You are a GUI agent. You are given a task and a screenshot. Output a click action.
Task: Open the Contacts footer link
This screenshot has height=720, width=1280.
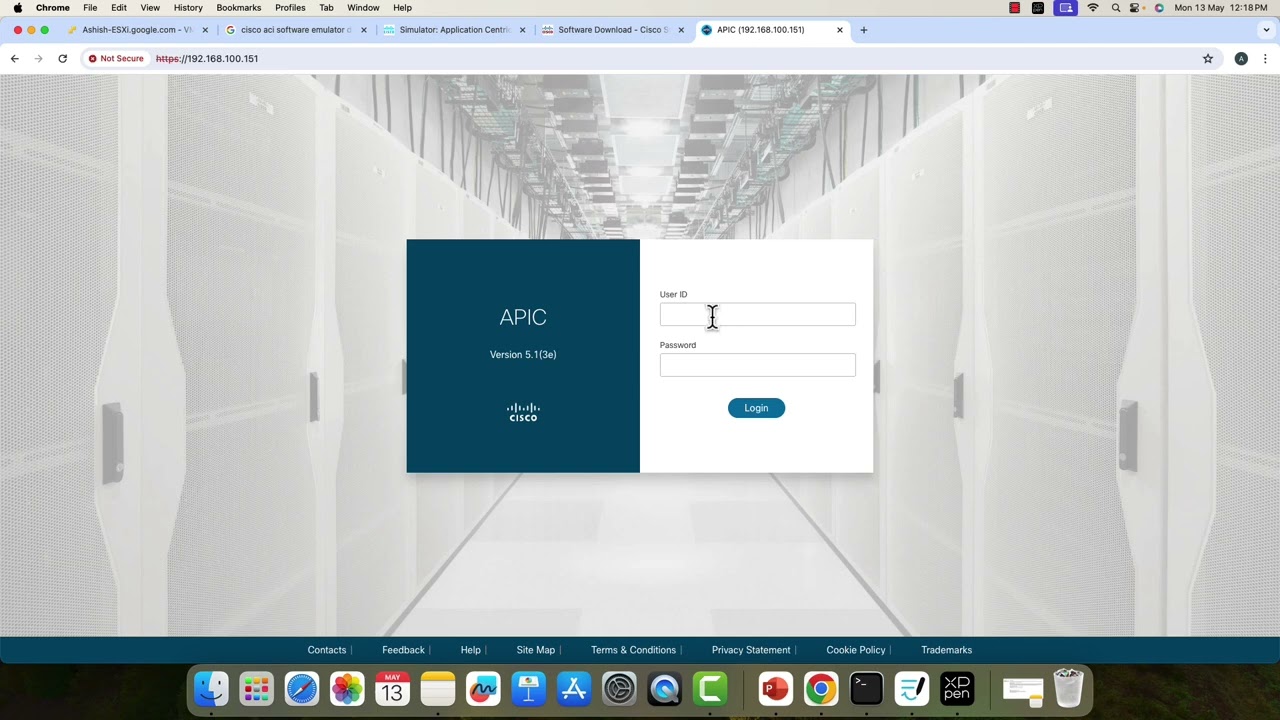click(x=327, y=650)
